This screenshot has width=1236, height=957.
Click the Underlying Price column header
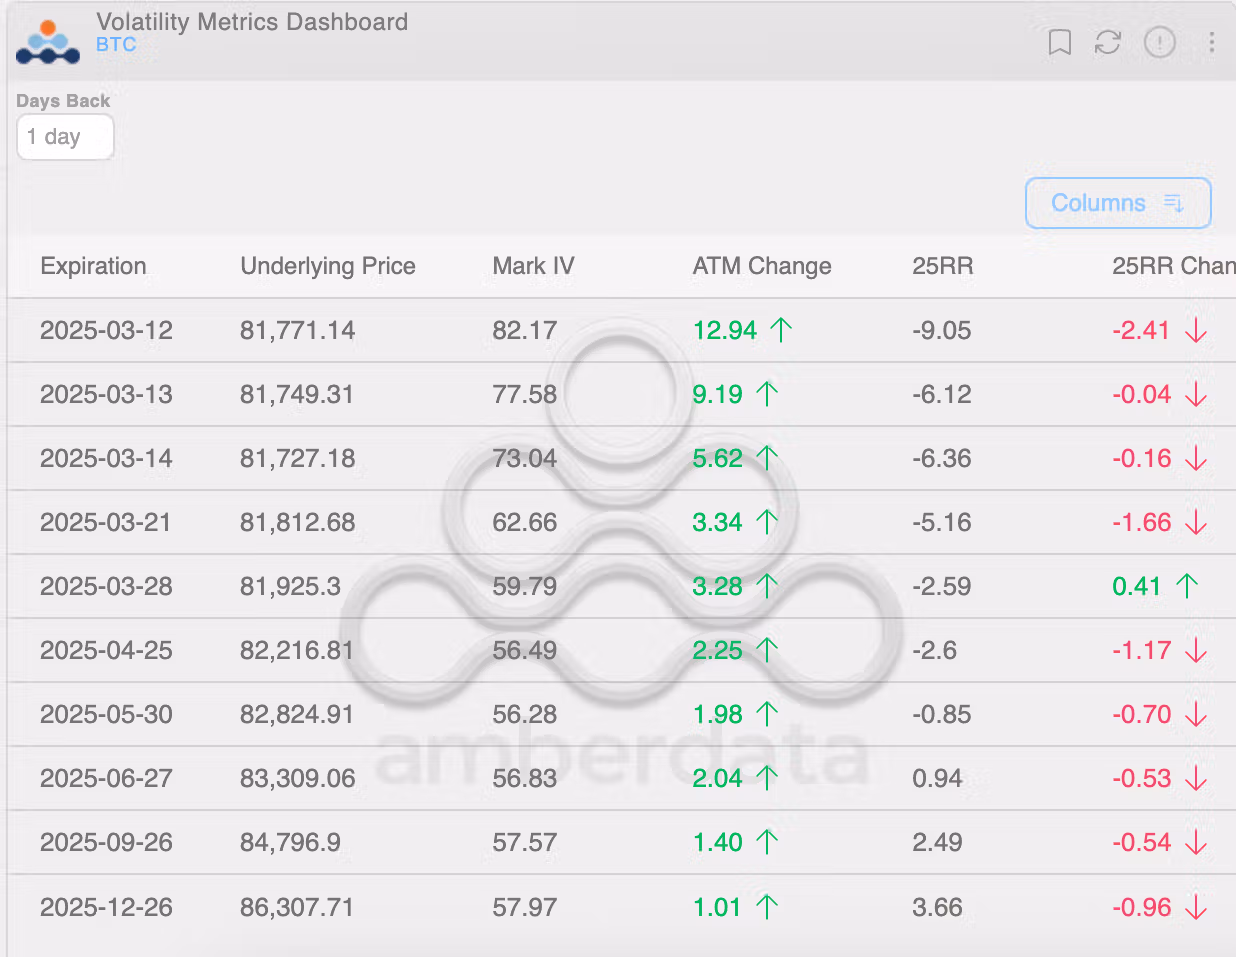pyautogui.click(x=327, y=266)
